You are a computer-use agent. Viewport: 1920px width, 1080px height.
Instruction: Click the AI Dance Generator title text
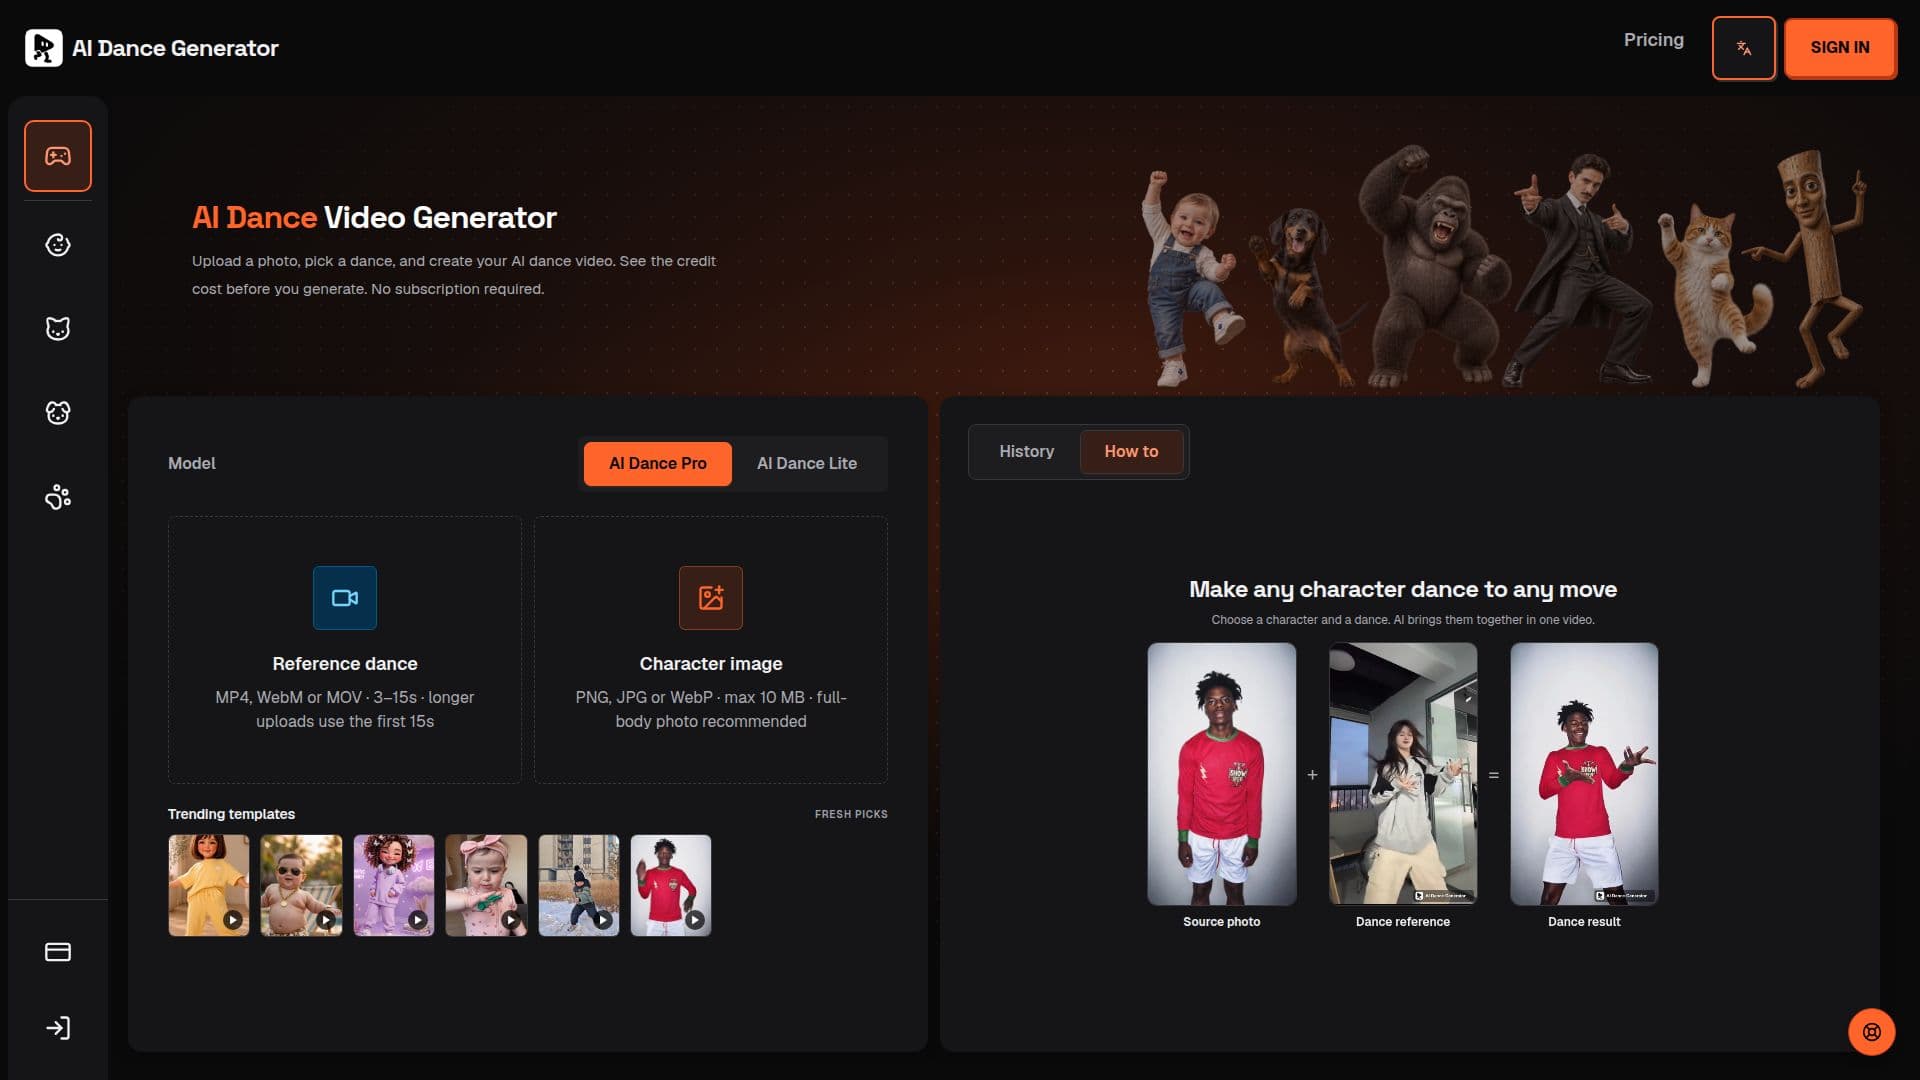pos(175,48)
